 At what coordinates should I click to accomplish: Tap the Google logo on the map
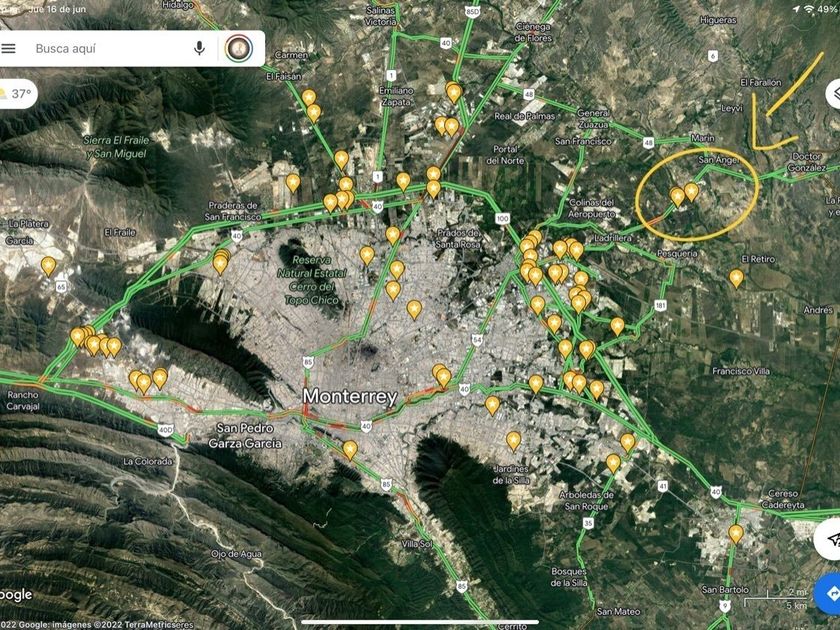click(16, 595)
